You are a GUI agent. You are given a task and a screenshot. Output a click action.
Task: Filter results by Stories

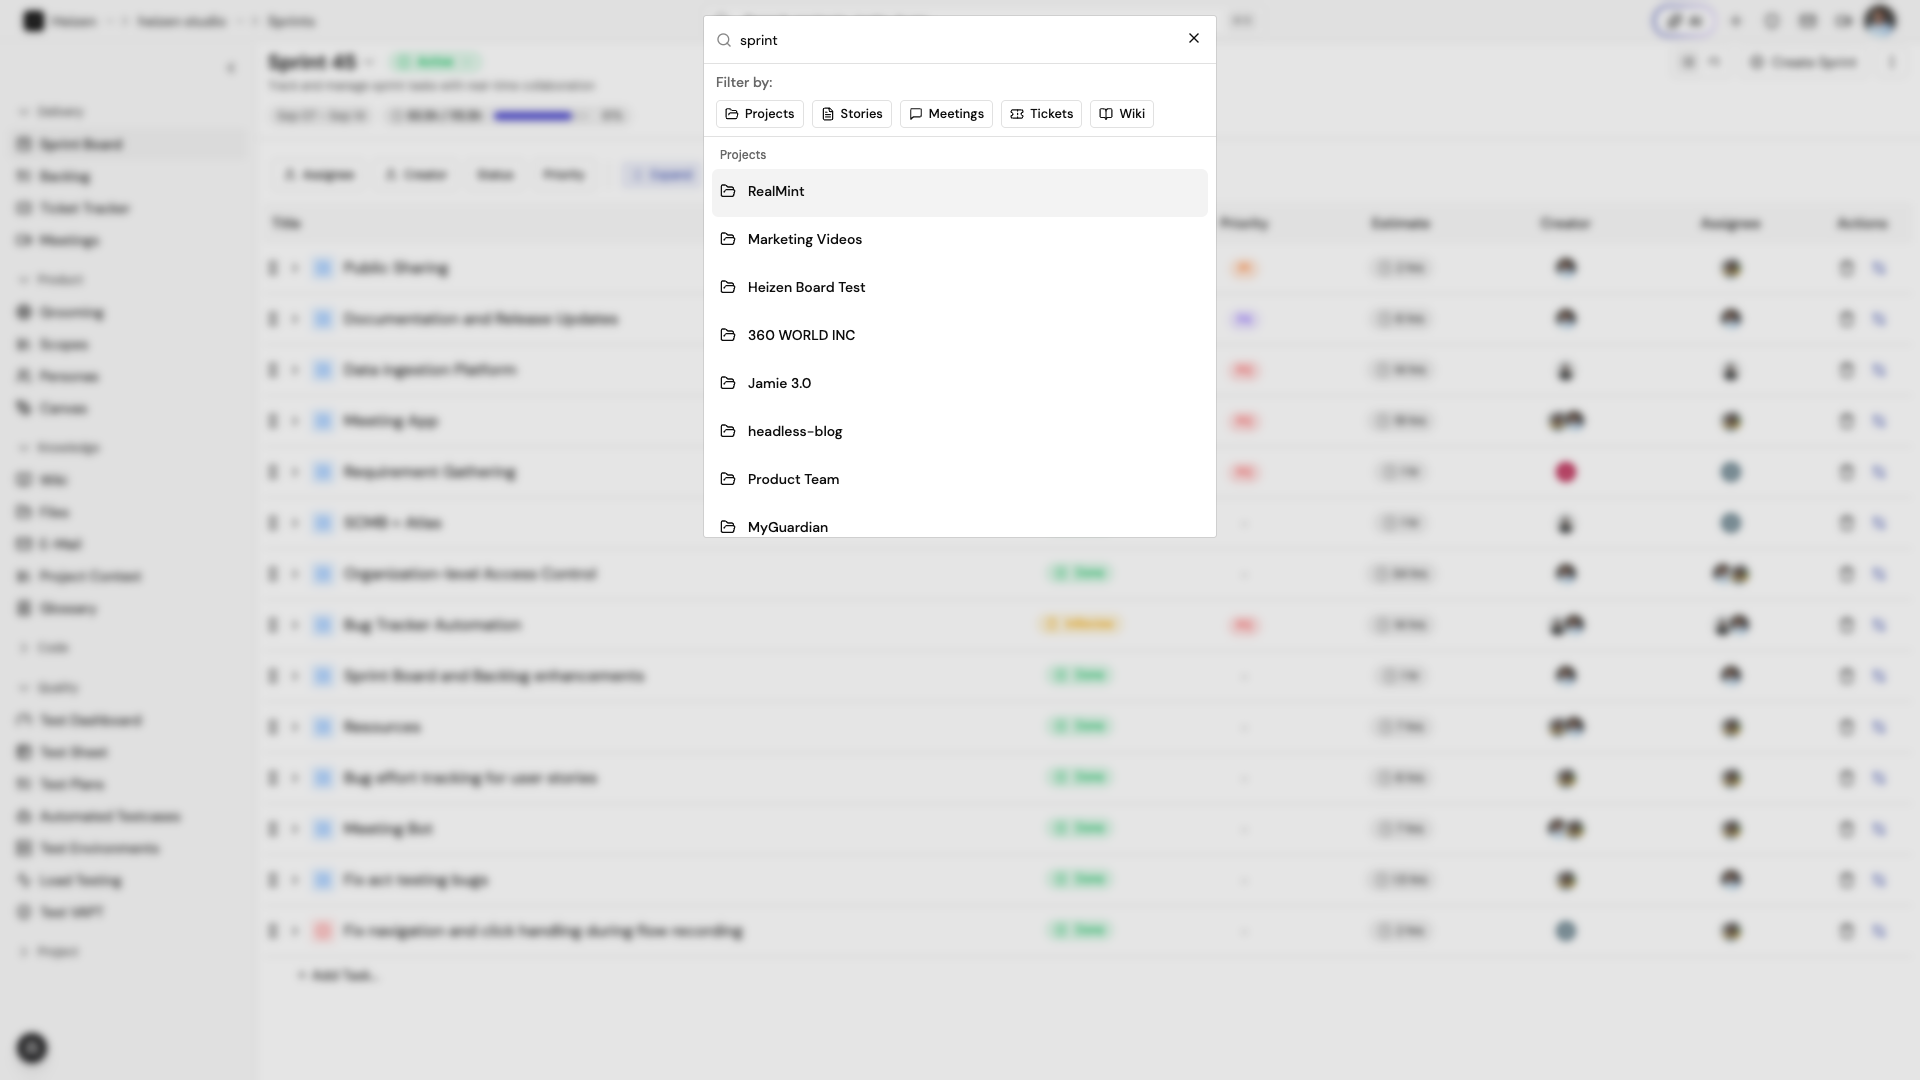pos(851,114)
